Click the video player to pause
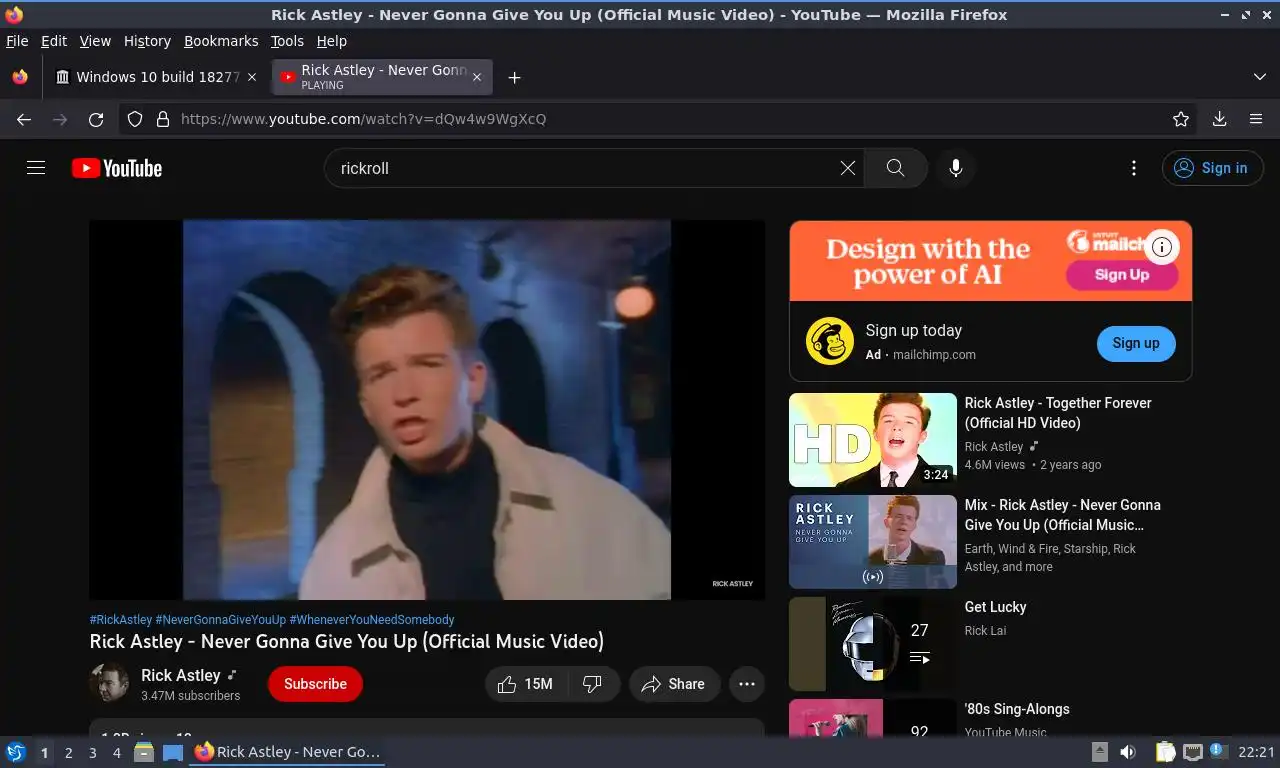The height and width of the screenshot is (768, 1280). [427, 410]
